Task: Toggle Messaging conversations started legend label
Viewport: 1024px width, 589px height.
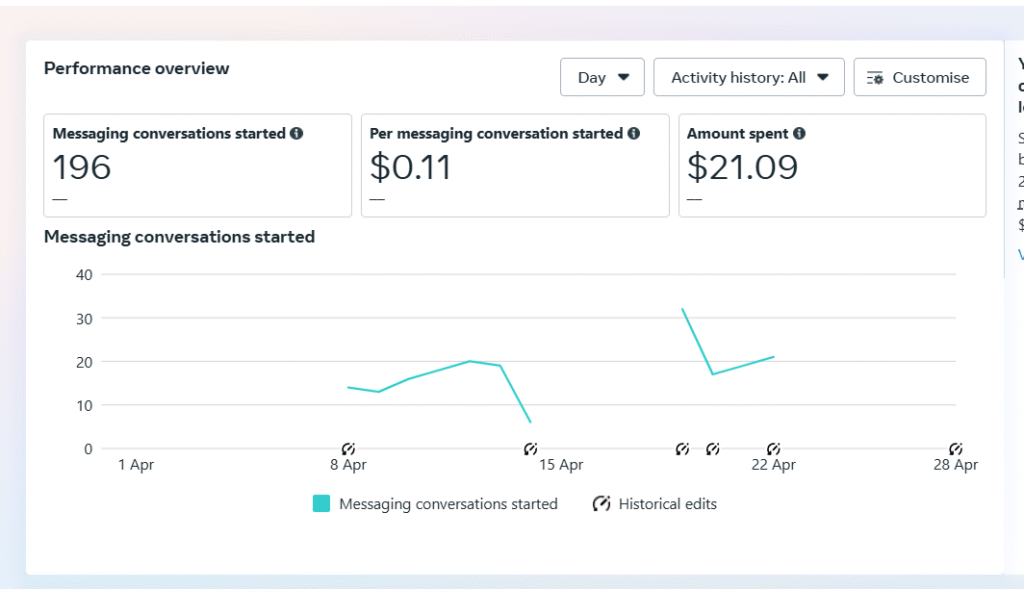Action: [x=448, y=504]
